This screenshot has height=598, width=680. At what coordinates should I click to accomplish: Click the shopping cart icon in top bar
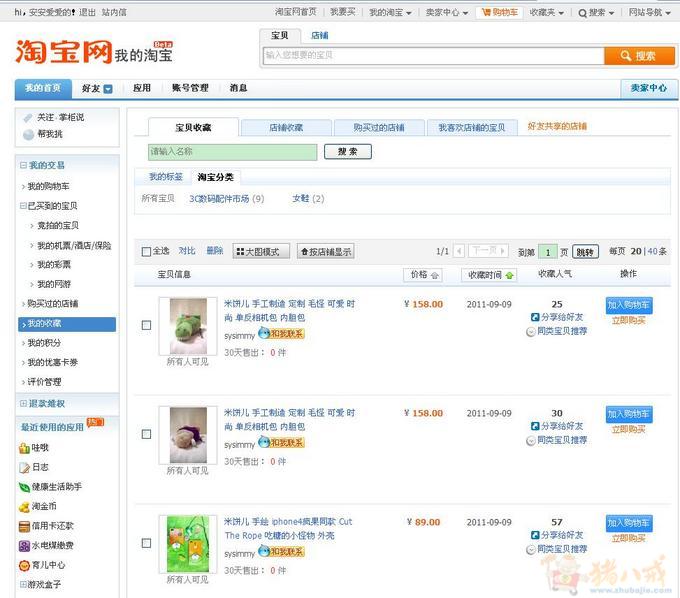click(486, 12)
